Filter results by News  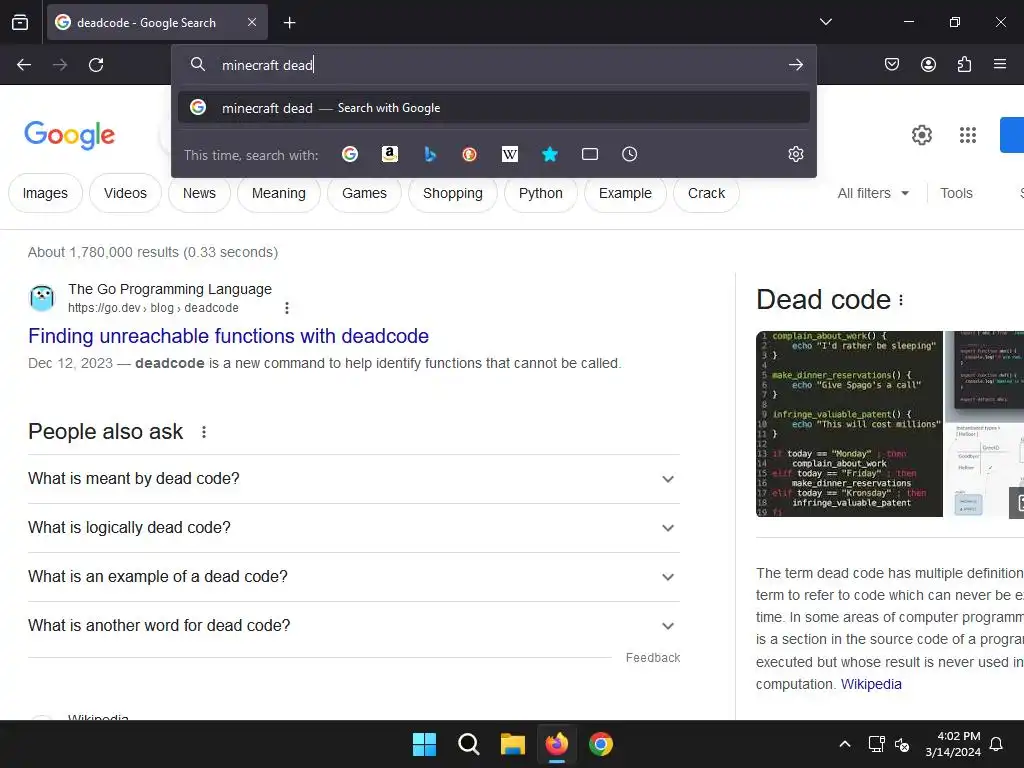click(x=199, y=193)
